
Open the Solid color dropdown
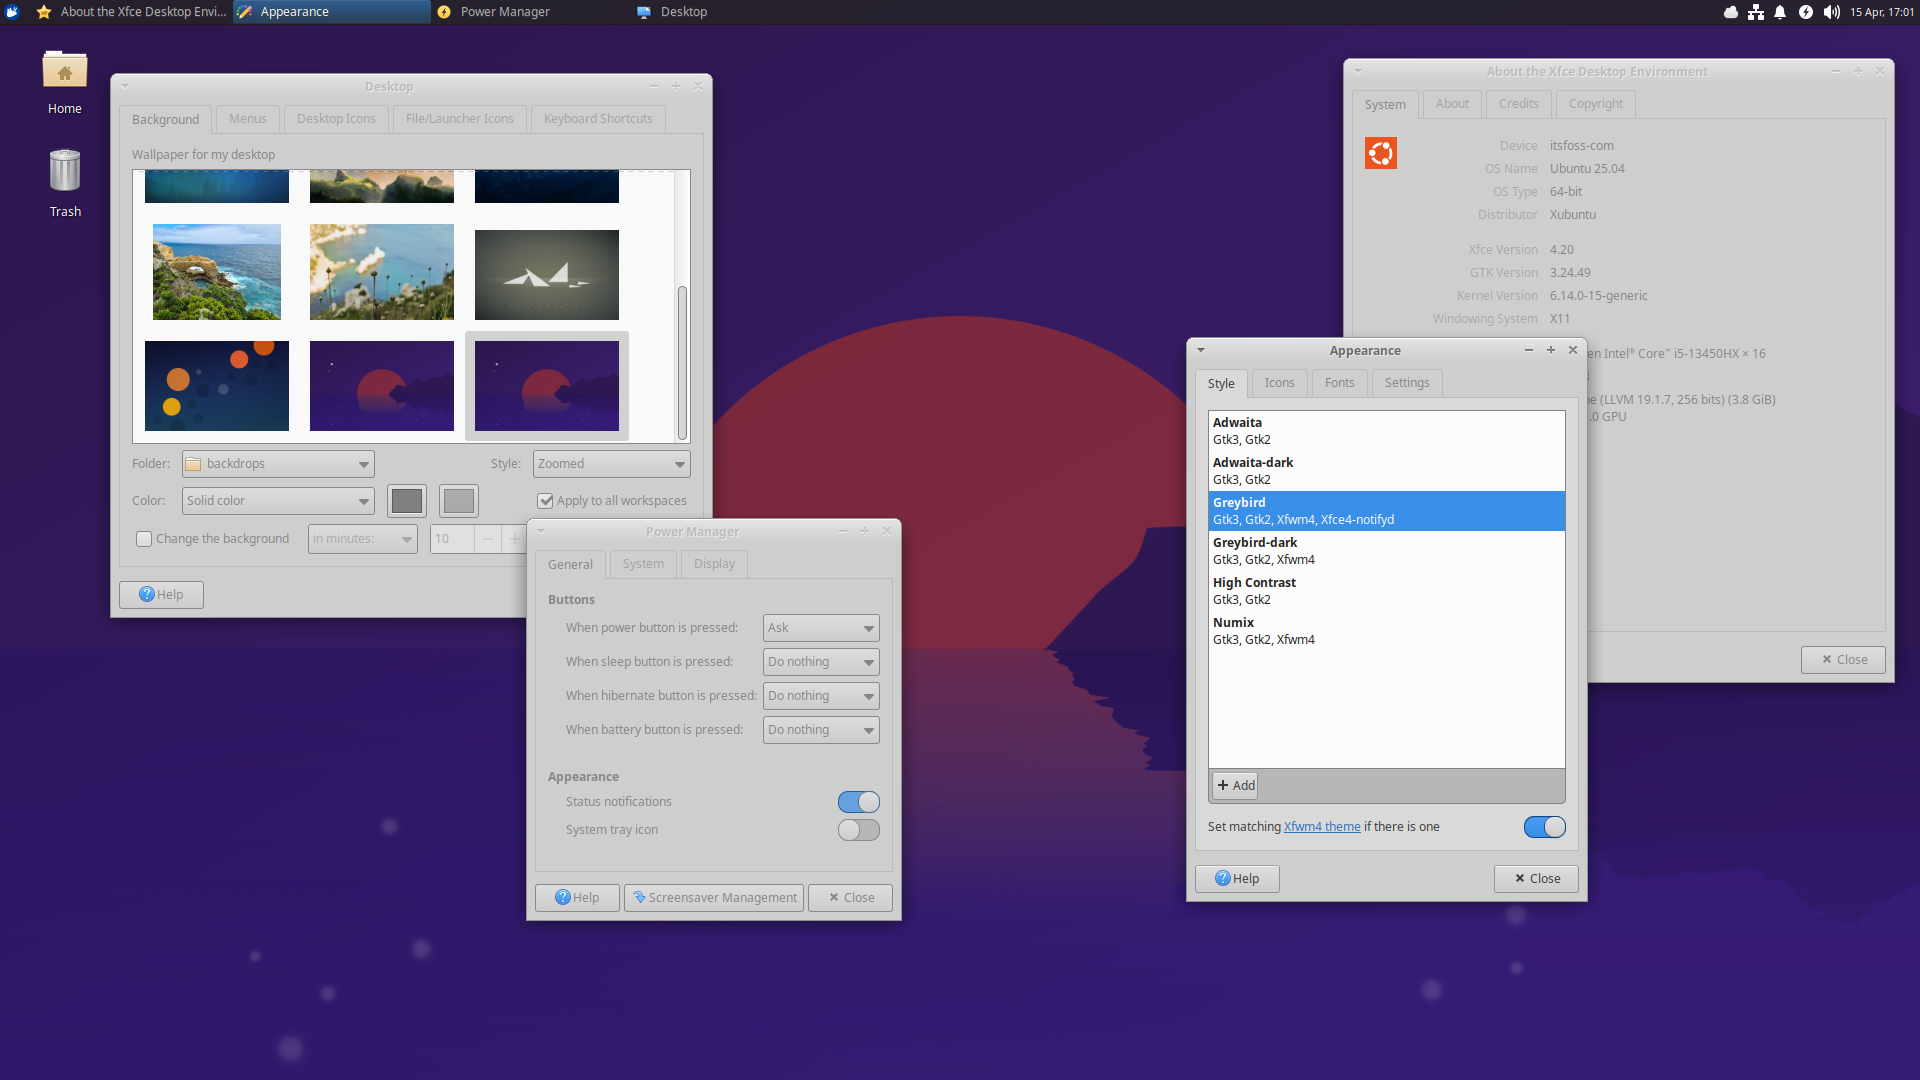click(x=277, y=500)
